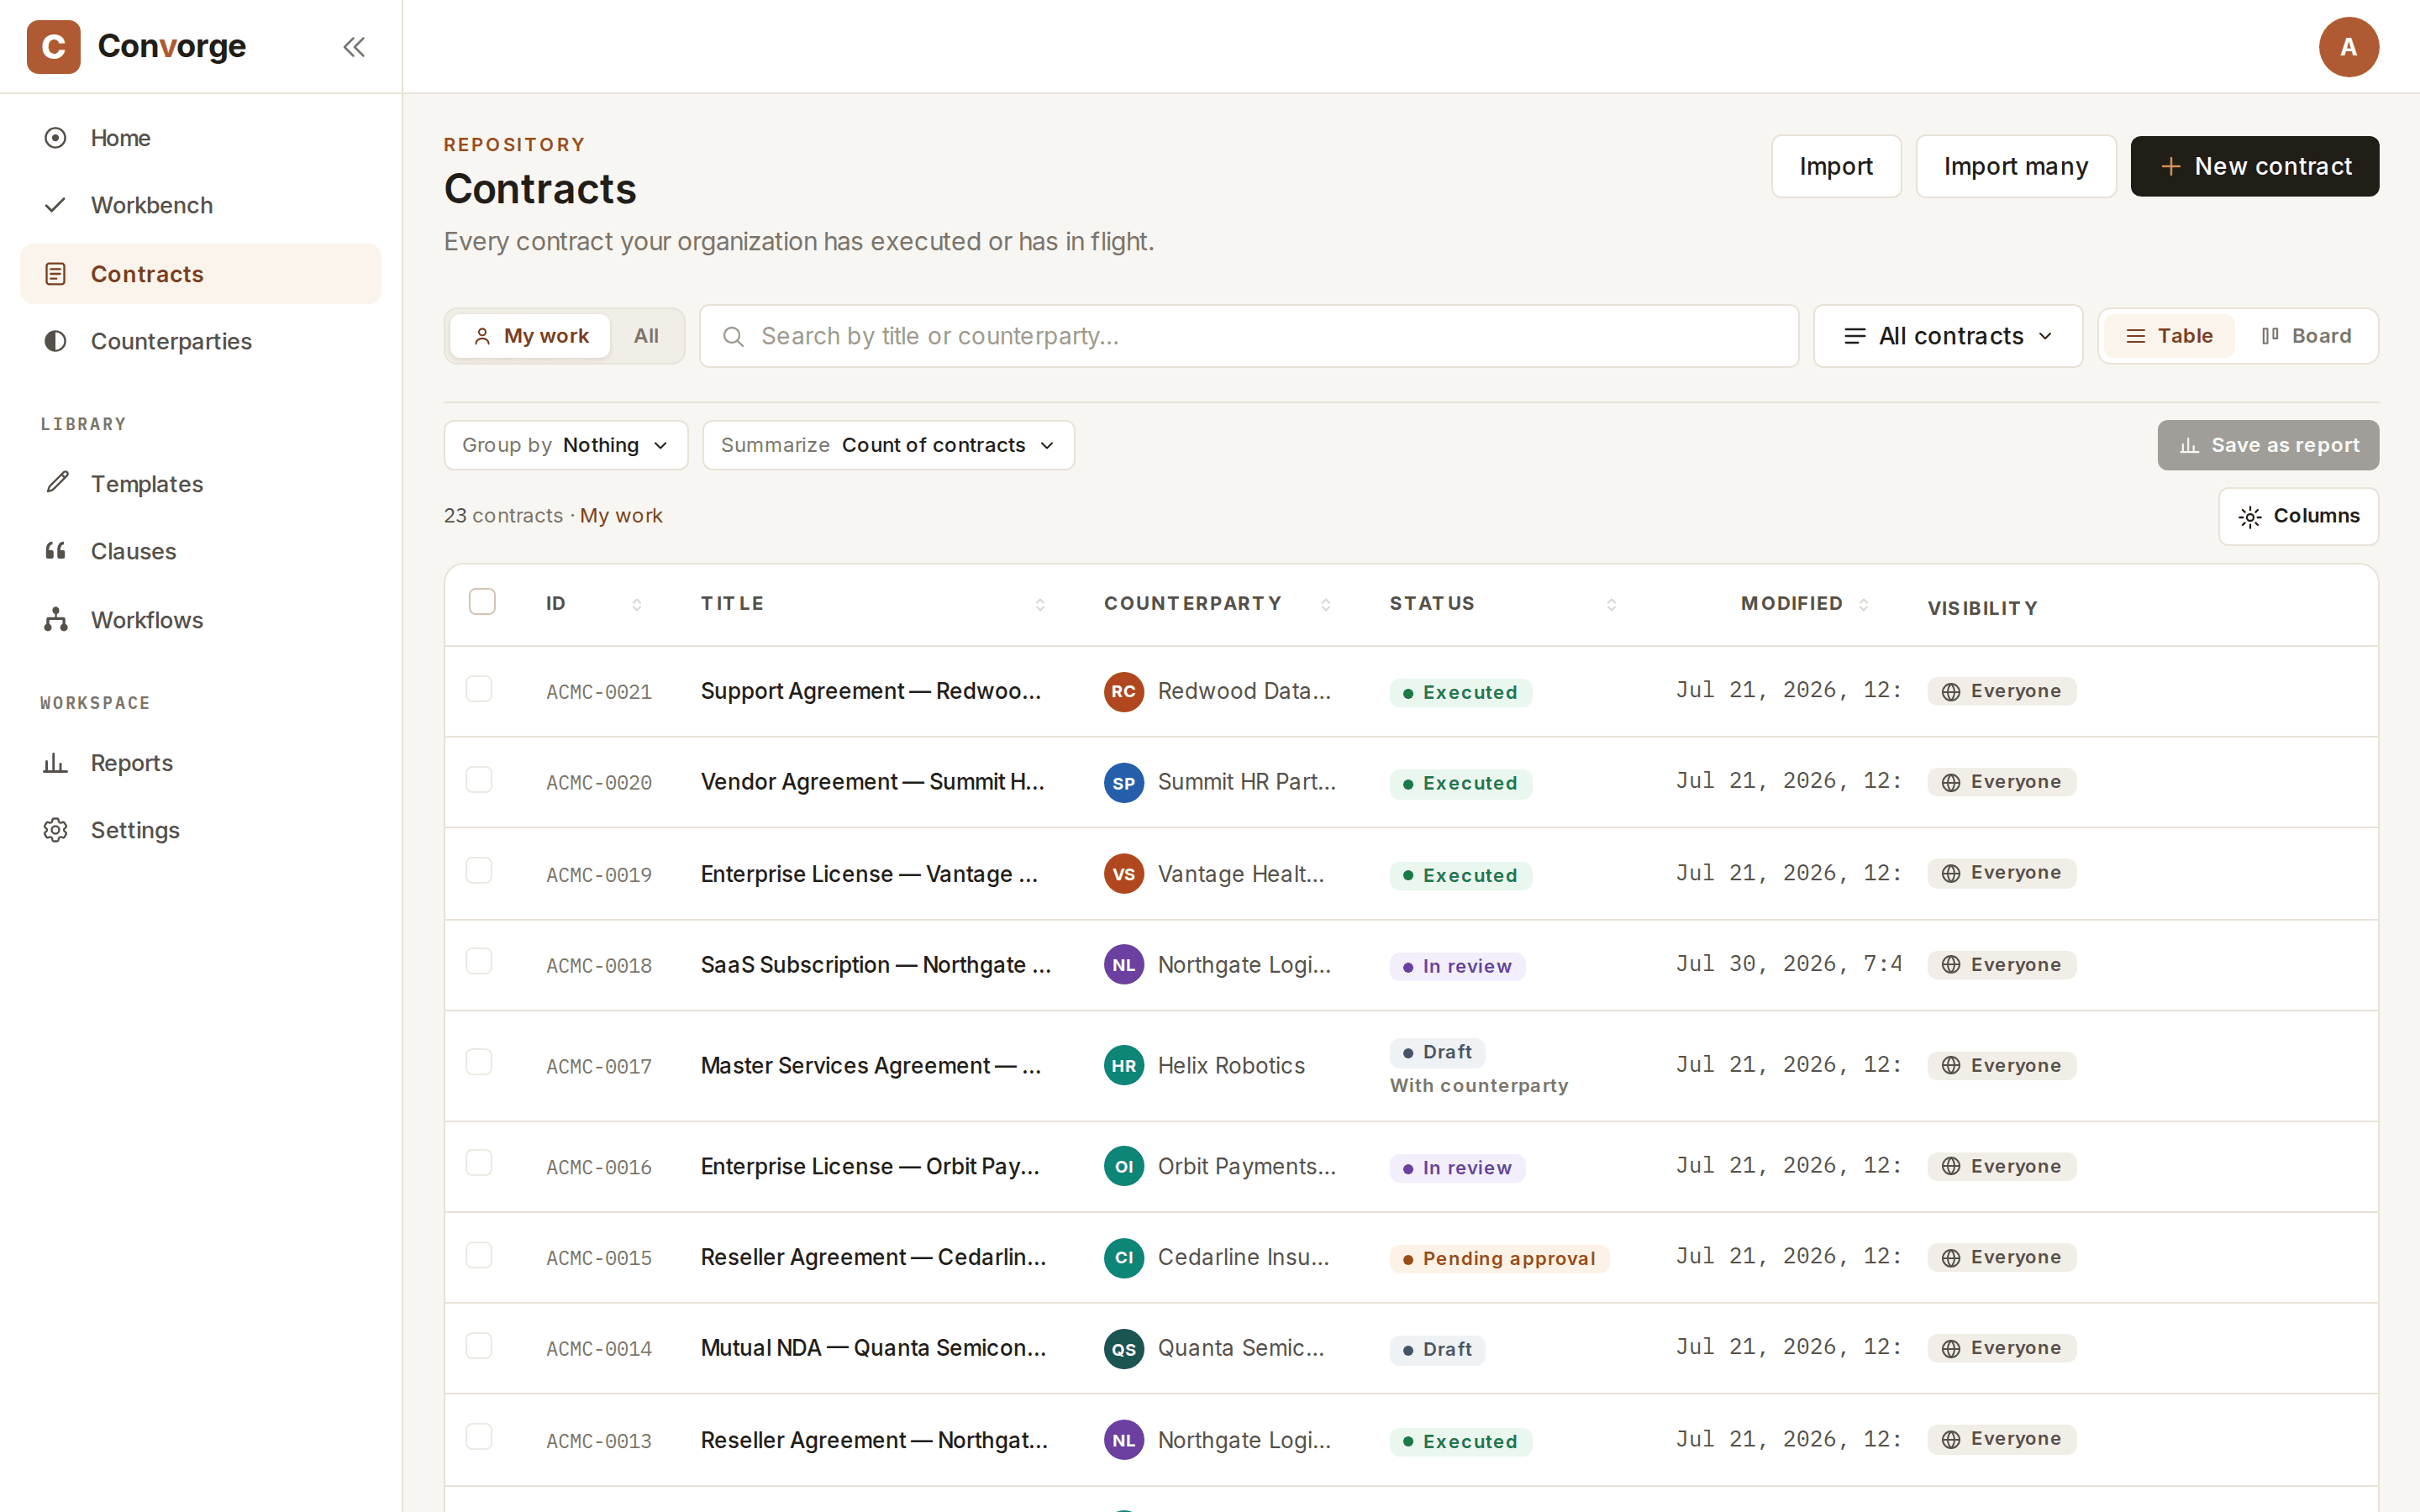
Task: Click the Reports bar-chart icon
Action: click(x=56, y=763)
